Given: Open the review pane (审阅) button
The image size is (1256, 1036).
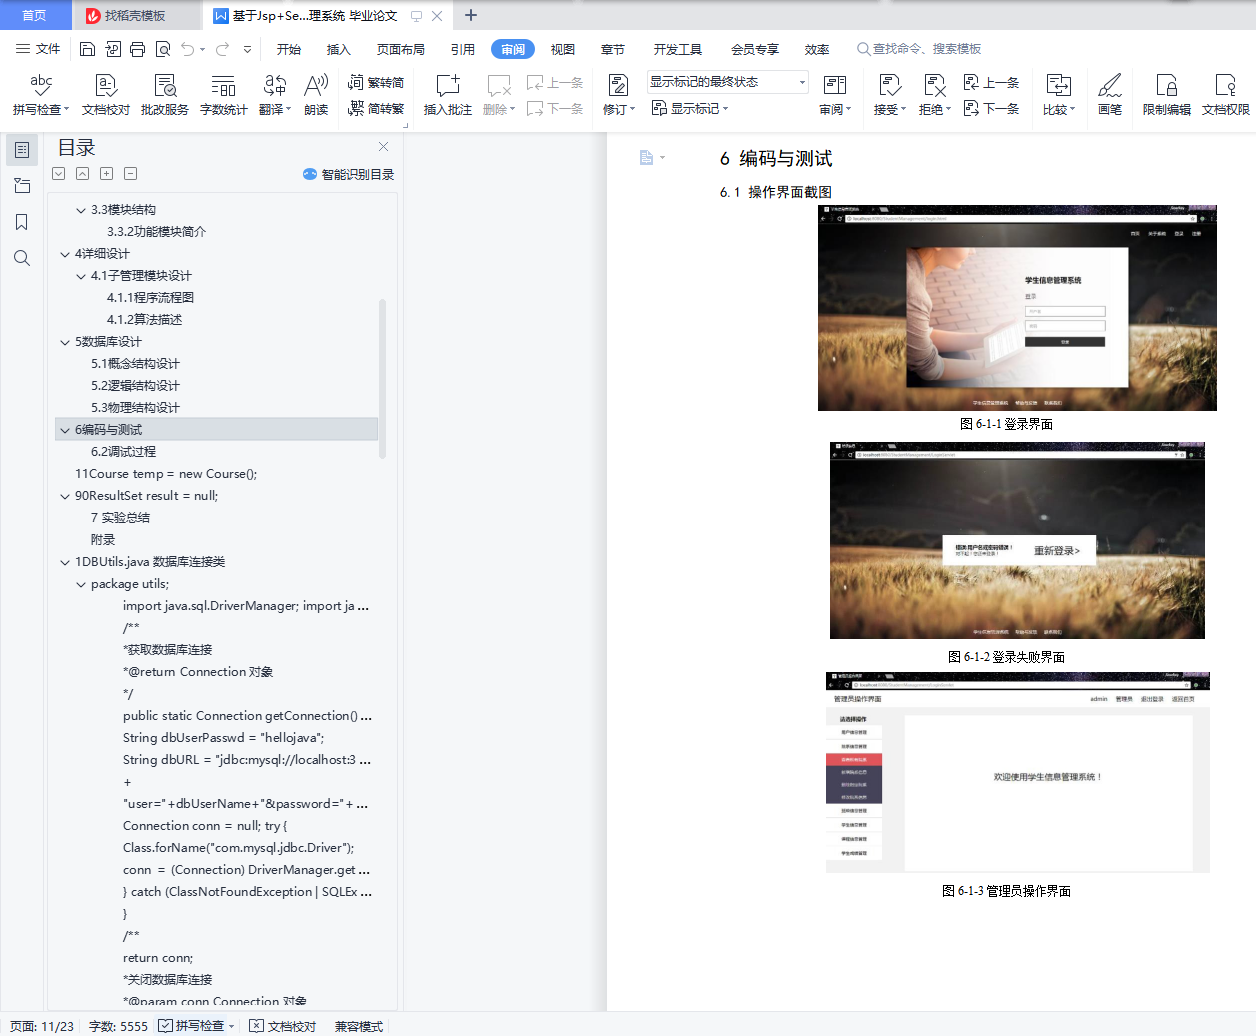Looking at the screenshot, I should (835, 95).
